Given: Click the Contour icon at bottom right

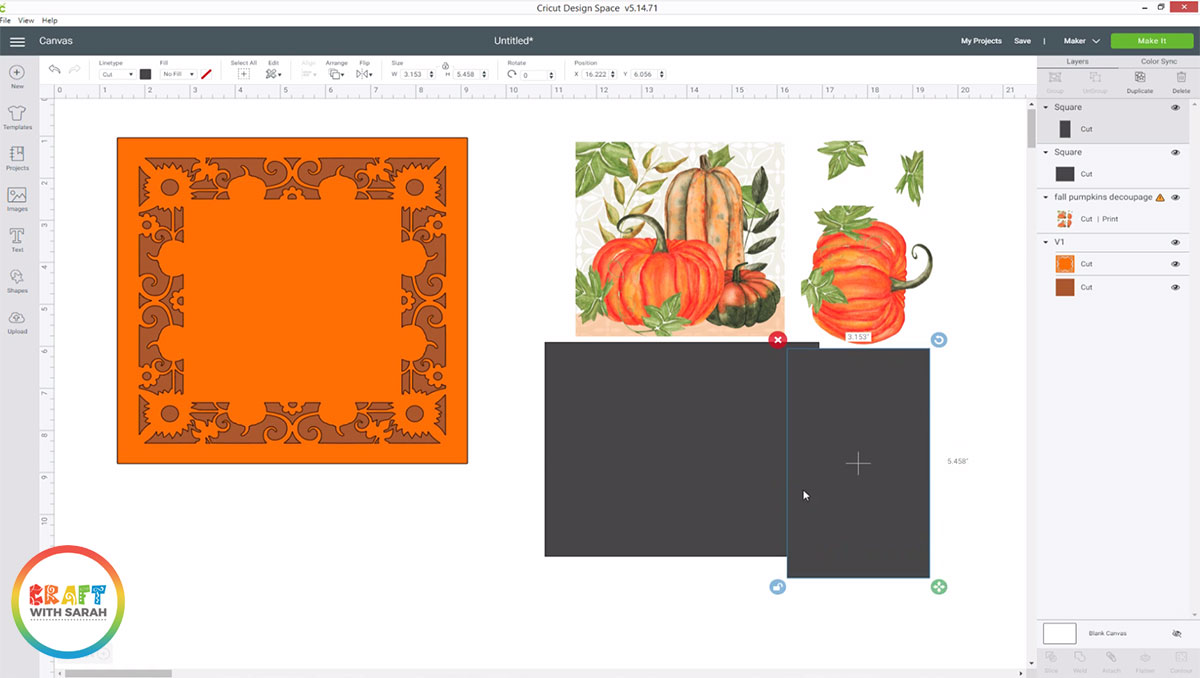Looking at the screenshot, I should pos(1180,660).
